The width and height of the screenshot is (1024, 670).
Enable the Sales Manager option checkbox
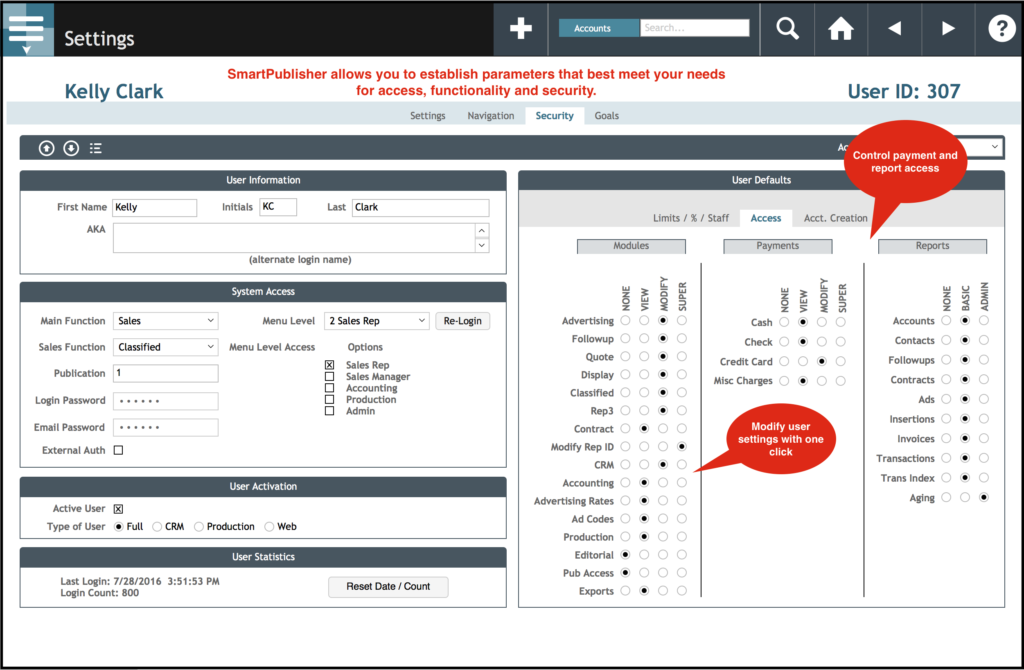[x=329, y=376]
